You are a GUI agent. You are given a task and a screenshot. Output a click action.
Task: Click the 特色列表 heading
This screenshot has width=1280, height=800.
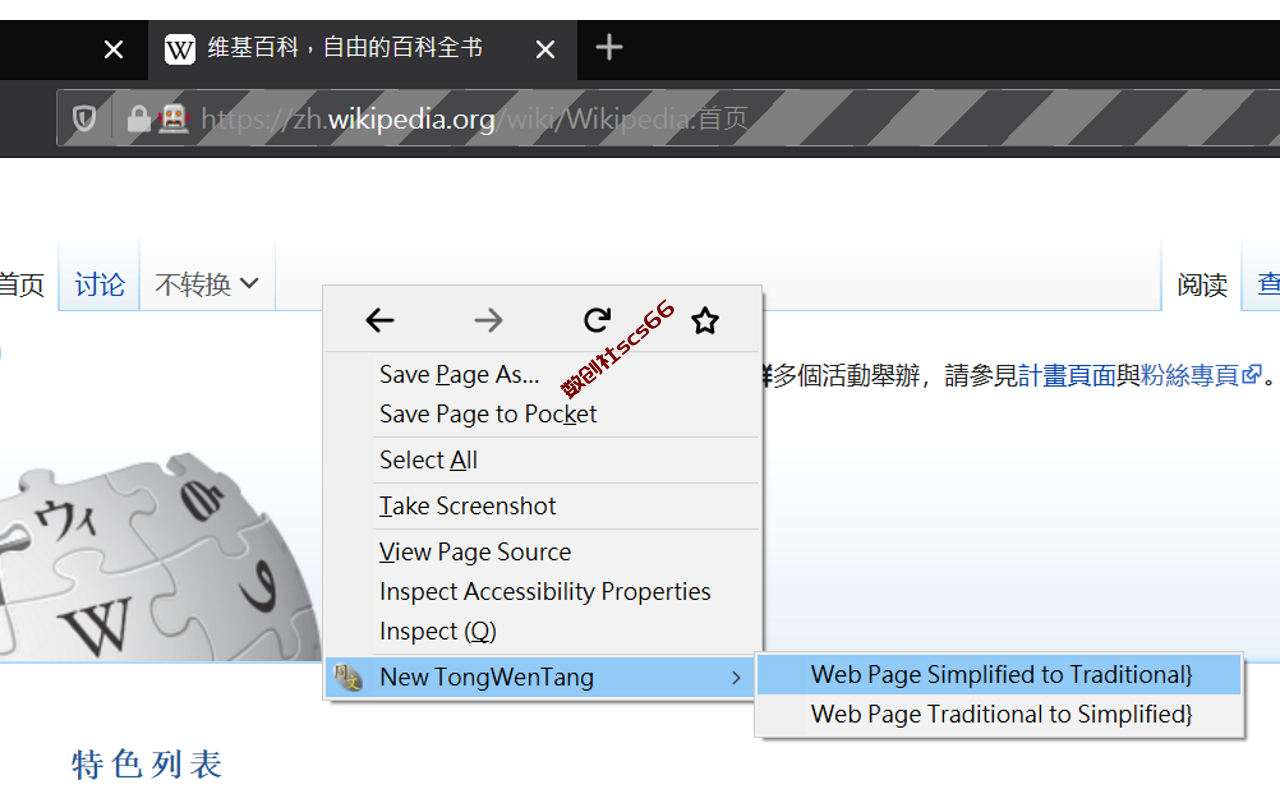[147, 765]
